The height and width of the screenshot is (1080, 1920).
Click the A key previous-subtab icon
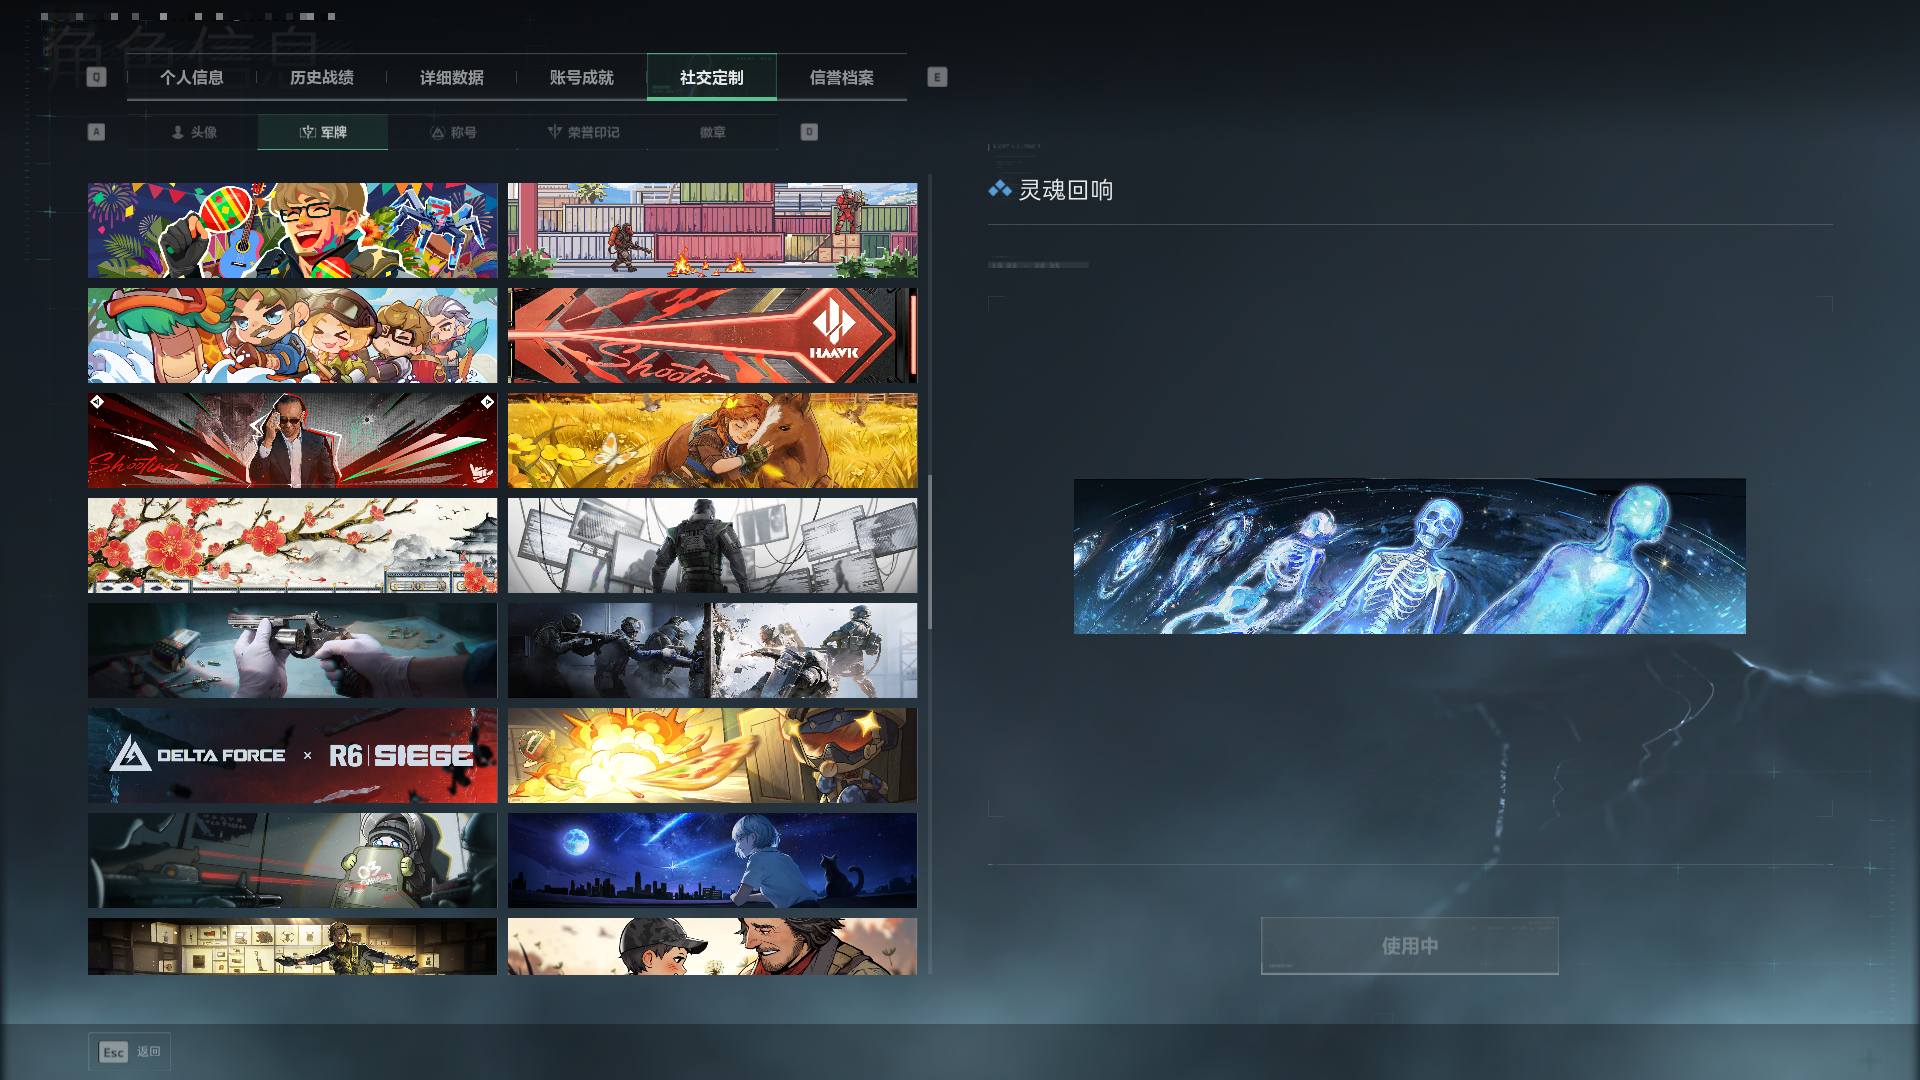96,132
